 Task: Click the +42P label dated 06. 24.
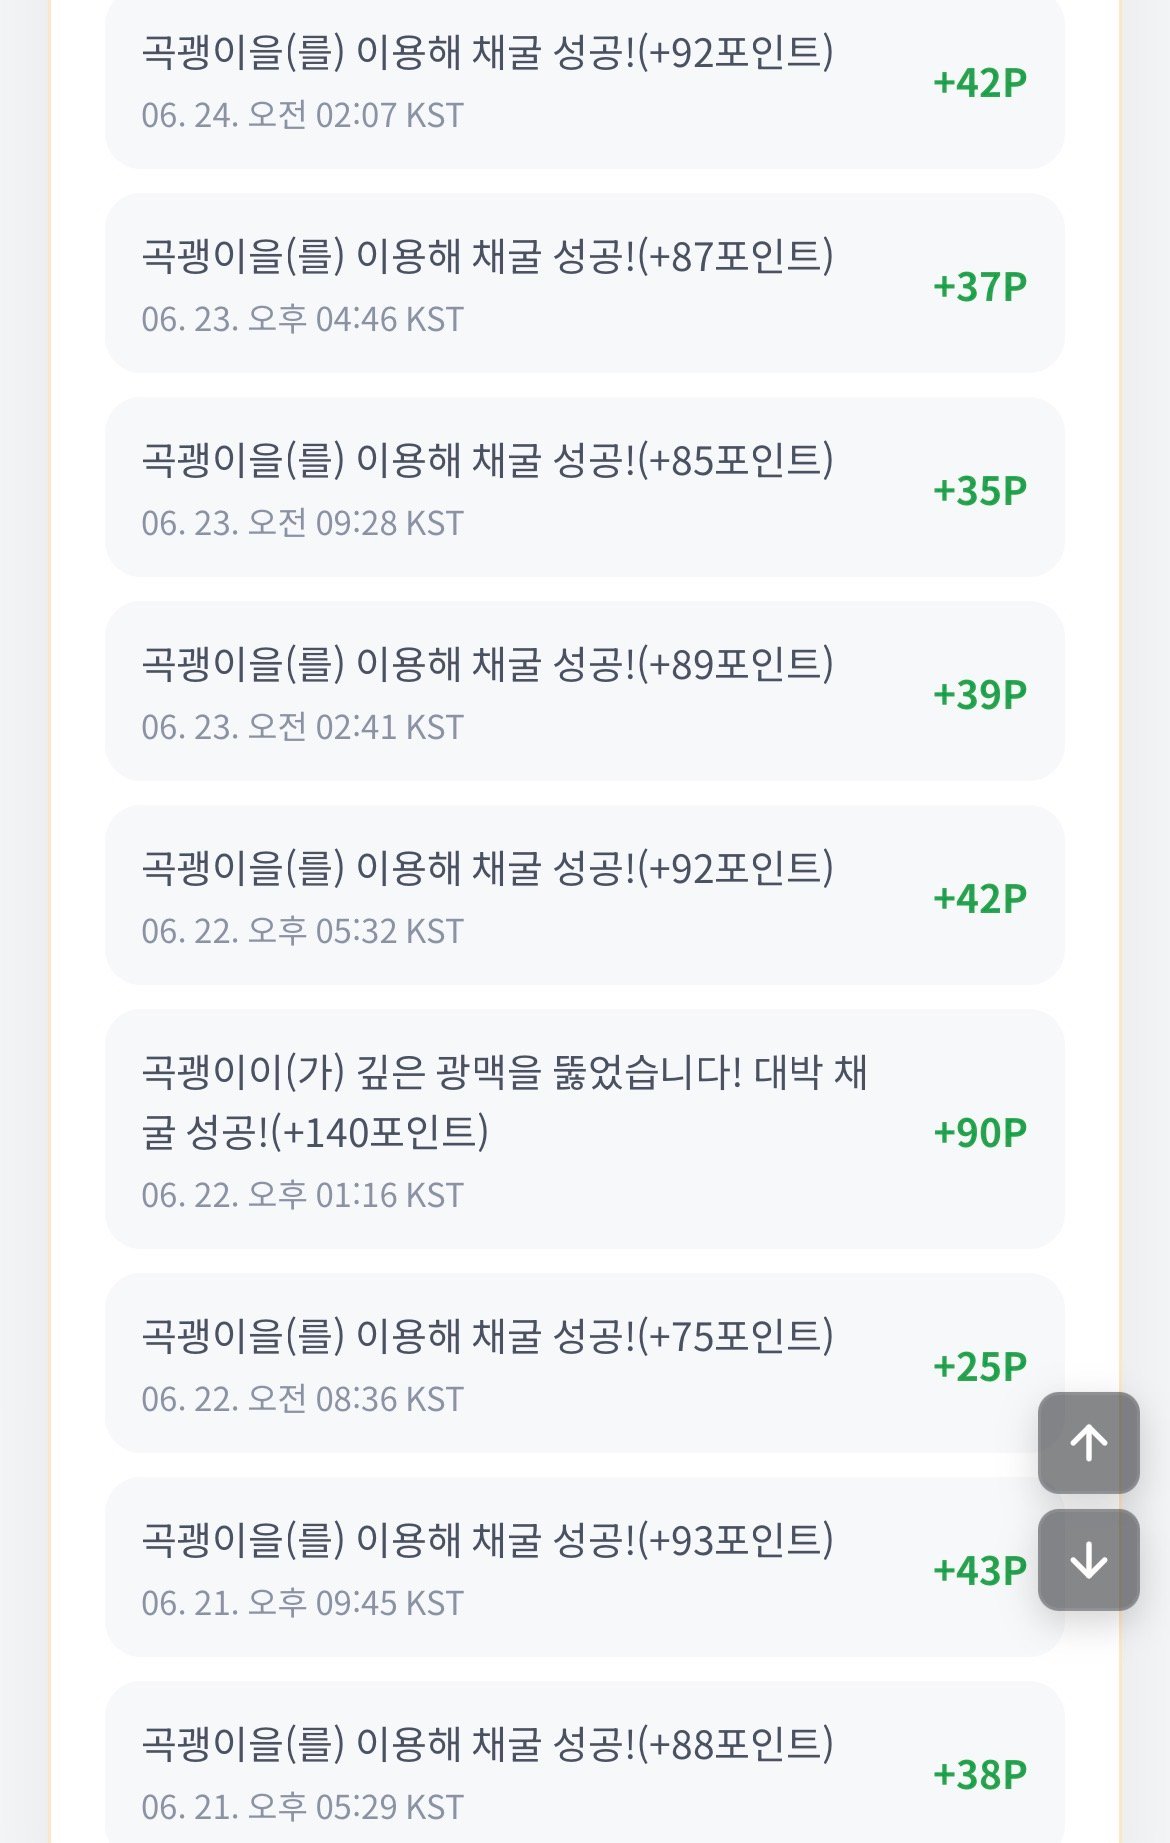click(x=980, y=83)
